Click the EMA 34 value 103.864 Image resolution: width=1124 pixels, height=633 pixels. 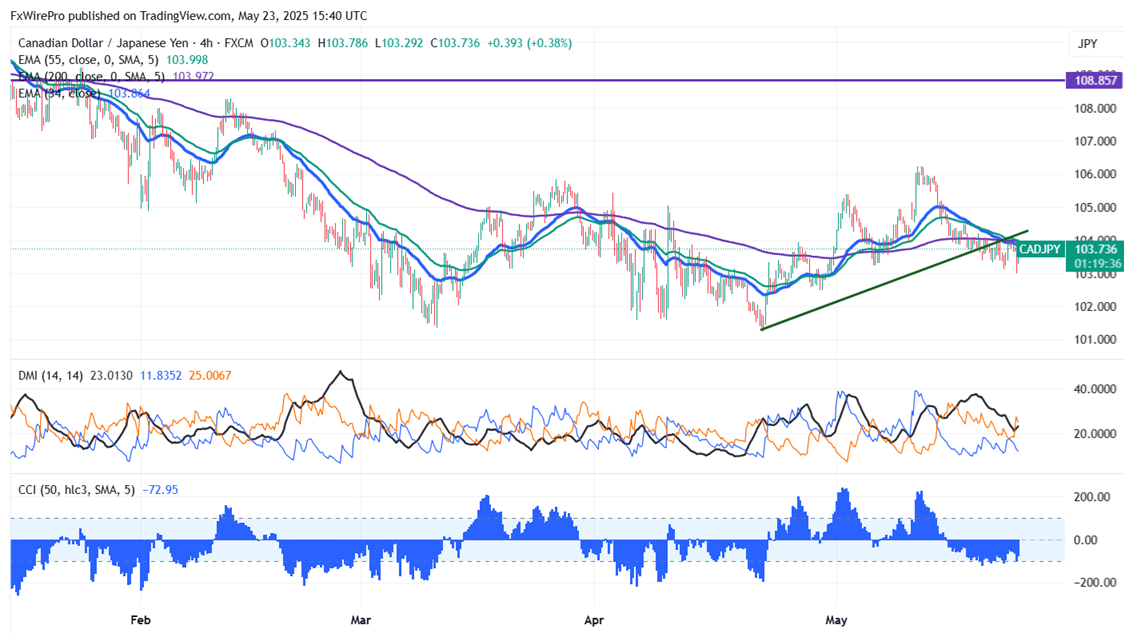point(129,94)
